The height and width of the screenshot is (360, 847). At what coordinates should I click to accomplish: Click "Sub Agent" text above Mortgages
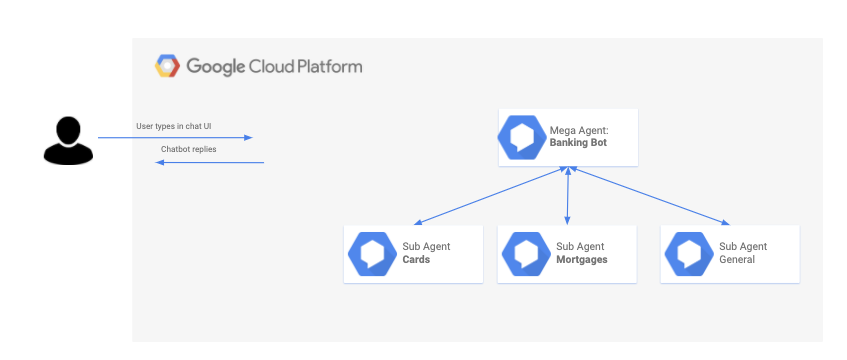tap(580, 246)
